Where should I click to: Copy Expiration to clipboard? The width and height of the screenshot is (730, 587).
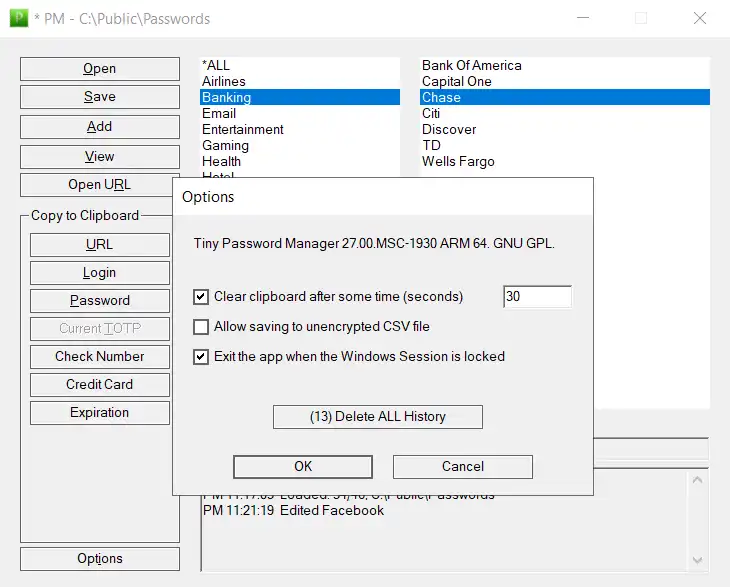[100, 413]
